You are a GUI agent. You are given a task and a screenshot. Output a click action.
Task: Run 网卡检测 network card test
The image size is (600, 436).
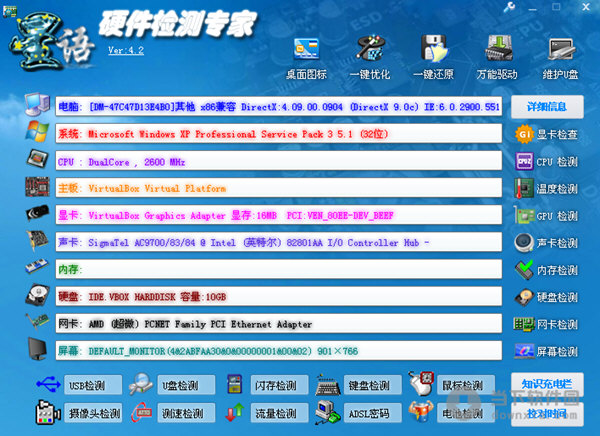pyautogui.click(x=545, y=325)
